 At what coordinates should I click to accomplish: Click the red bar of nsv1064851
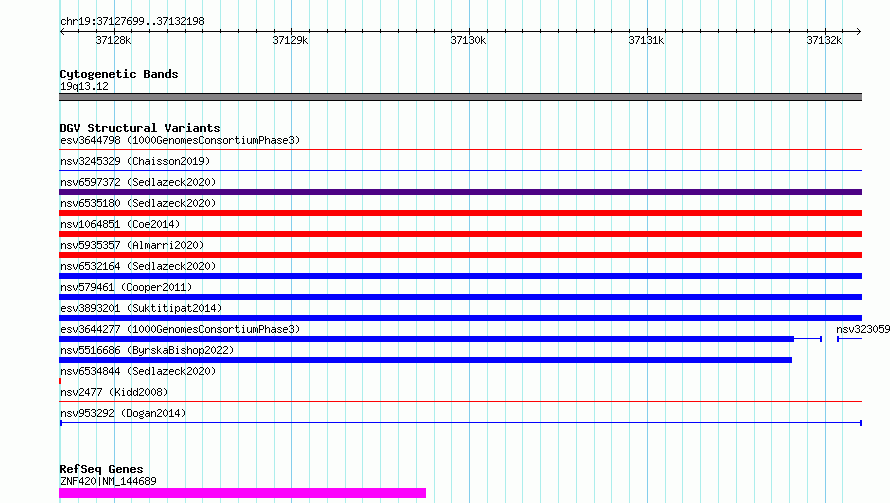point(460,234)
